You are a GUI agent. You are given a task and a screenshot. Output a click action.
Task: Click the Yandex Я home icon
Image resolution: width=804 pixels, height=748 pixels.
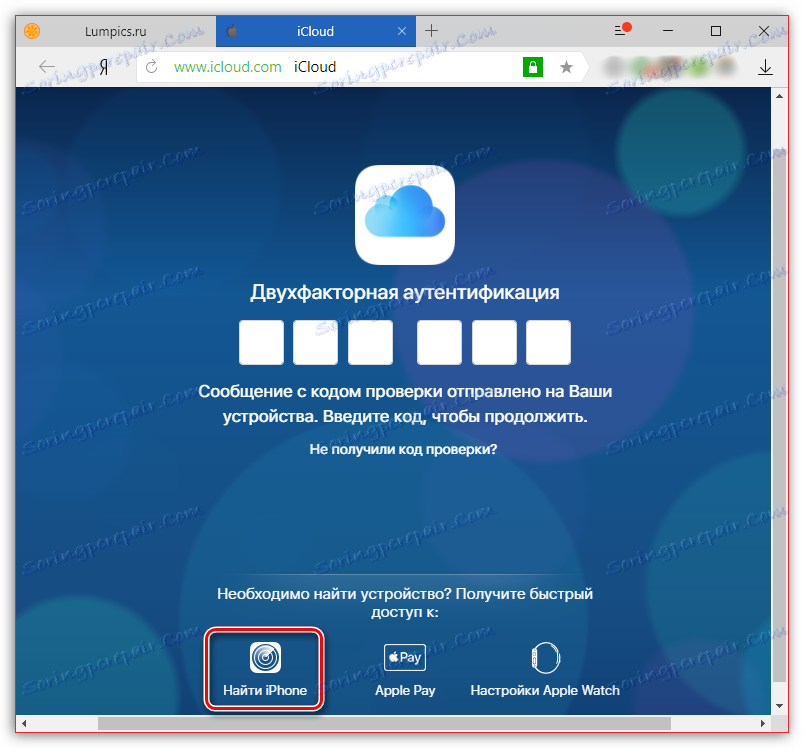(x=103, y=67)
